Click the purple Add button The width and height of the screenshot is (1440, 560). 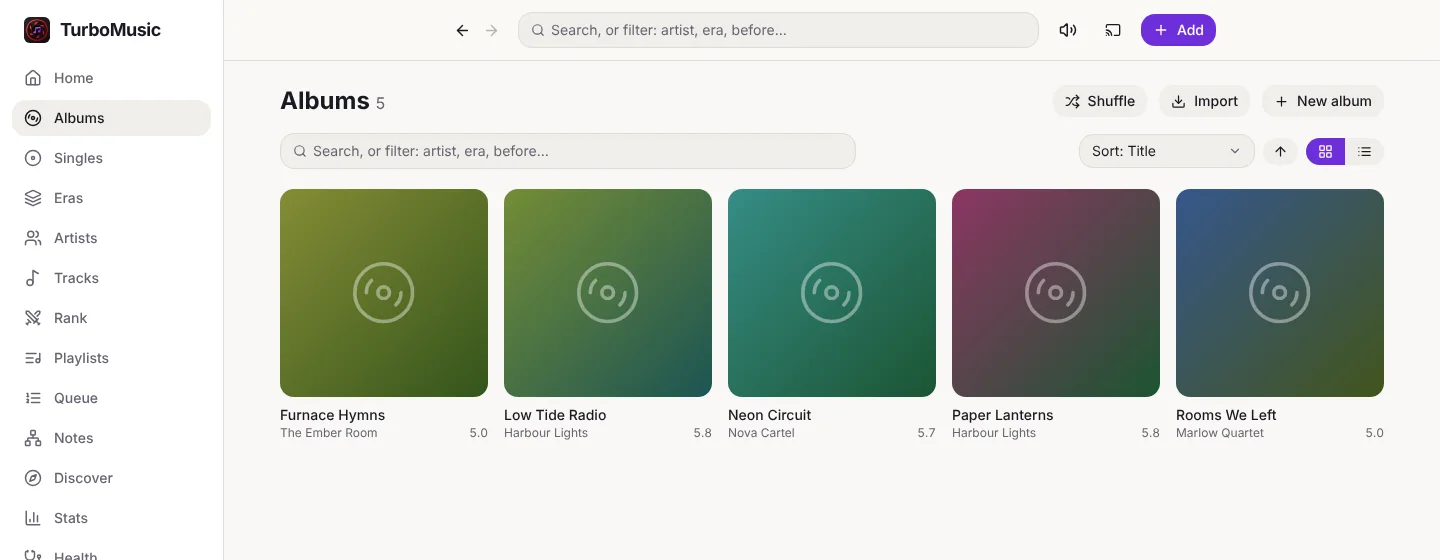coord(1178,30)
